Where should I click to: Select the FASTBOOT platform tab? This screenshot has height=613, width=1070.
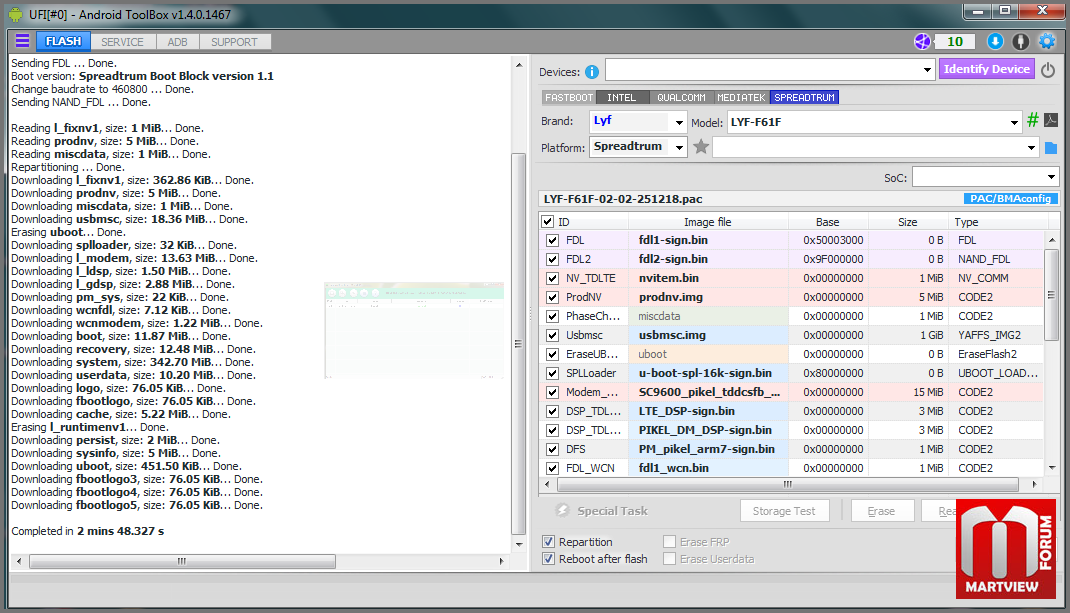point(569,98)
